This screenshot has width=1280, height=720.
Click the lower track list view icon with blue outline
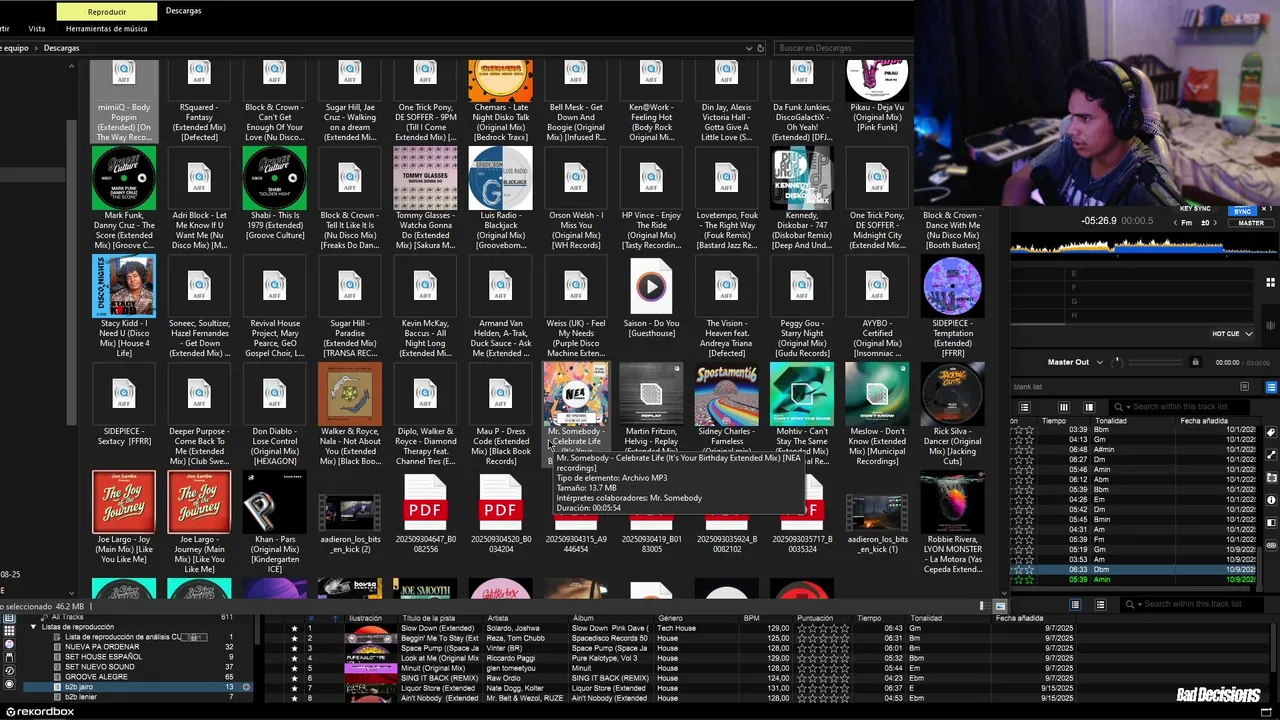tap(1075, 605)
